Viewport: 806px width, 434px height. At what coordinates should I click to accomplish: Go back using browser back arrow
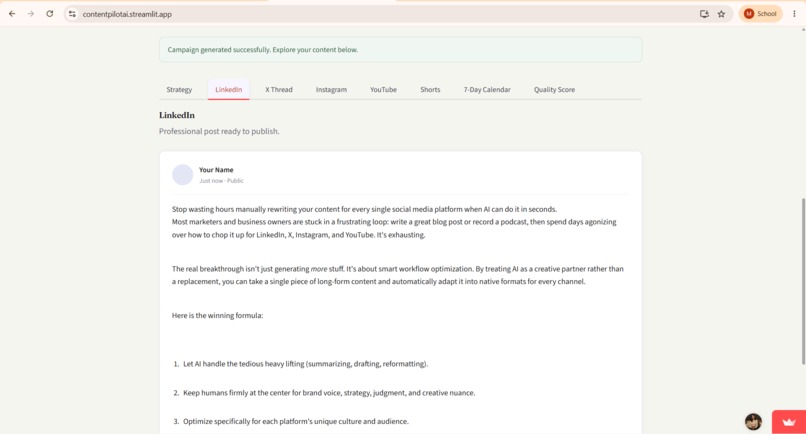[12, 14]
